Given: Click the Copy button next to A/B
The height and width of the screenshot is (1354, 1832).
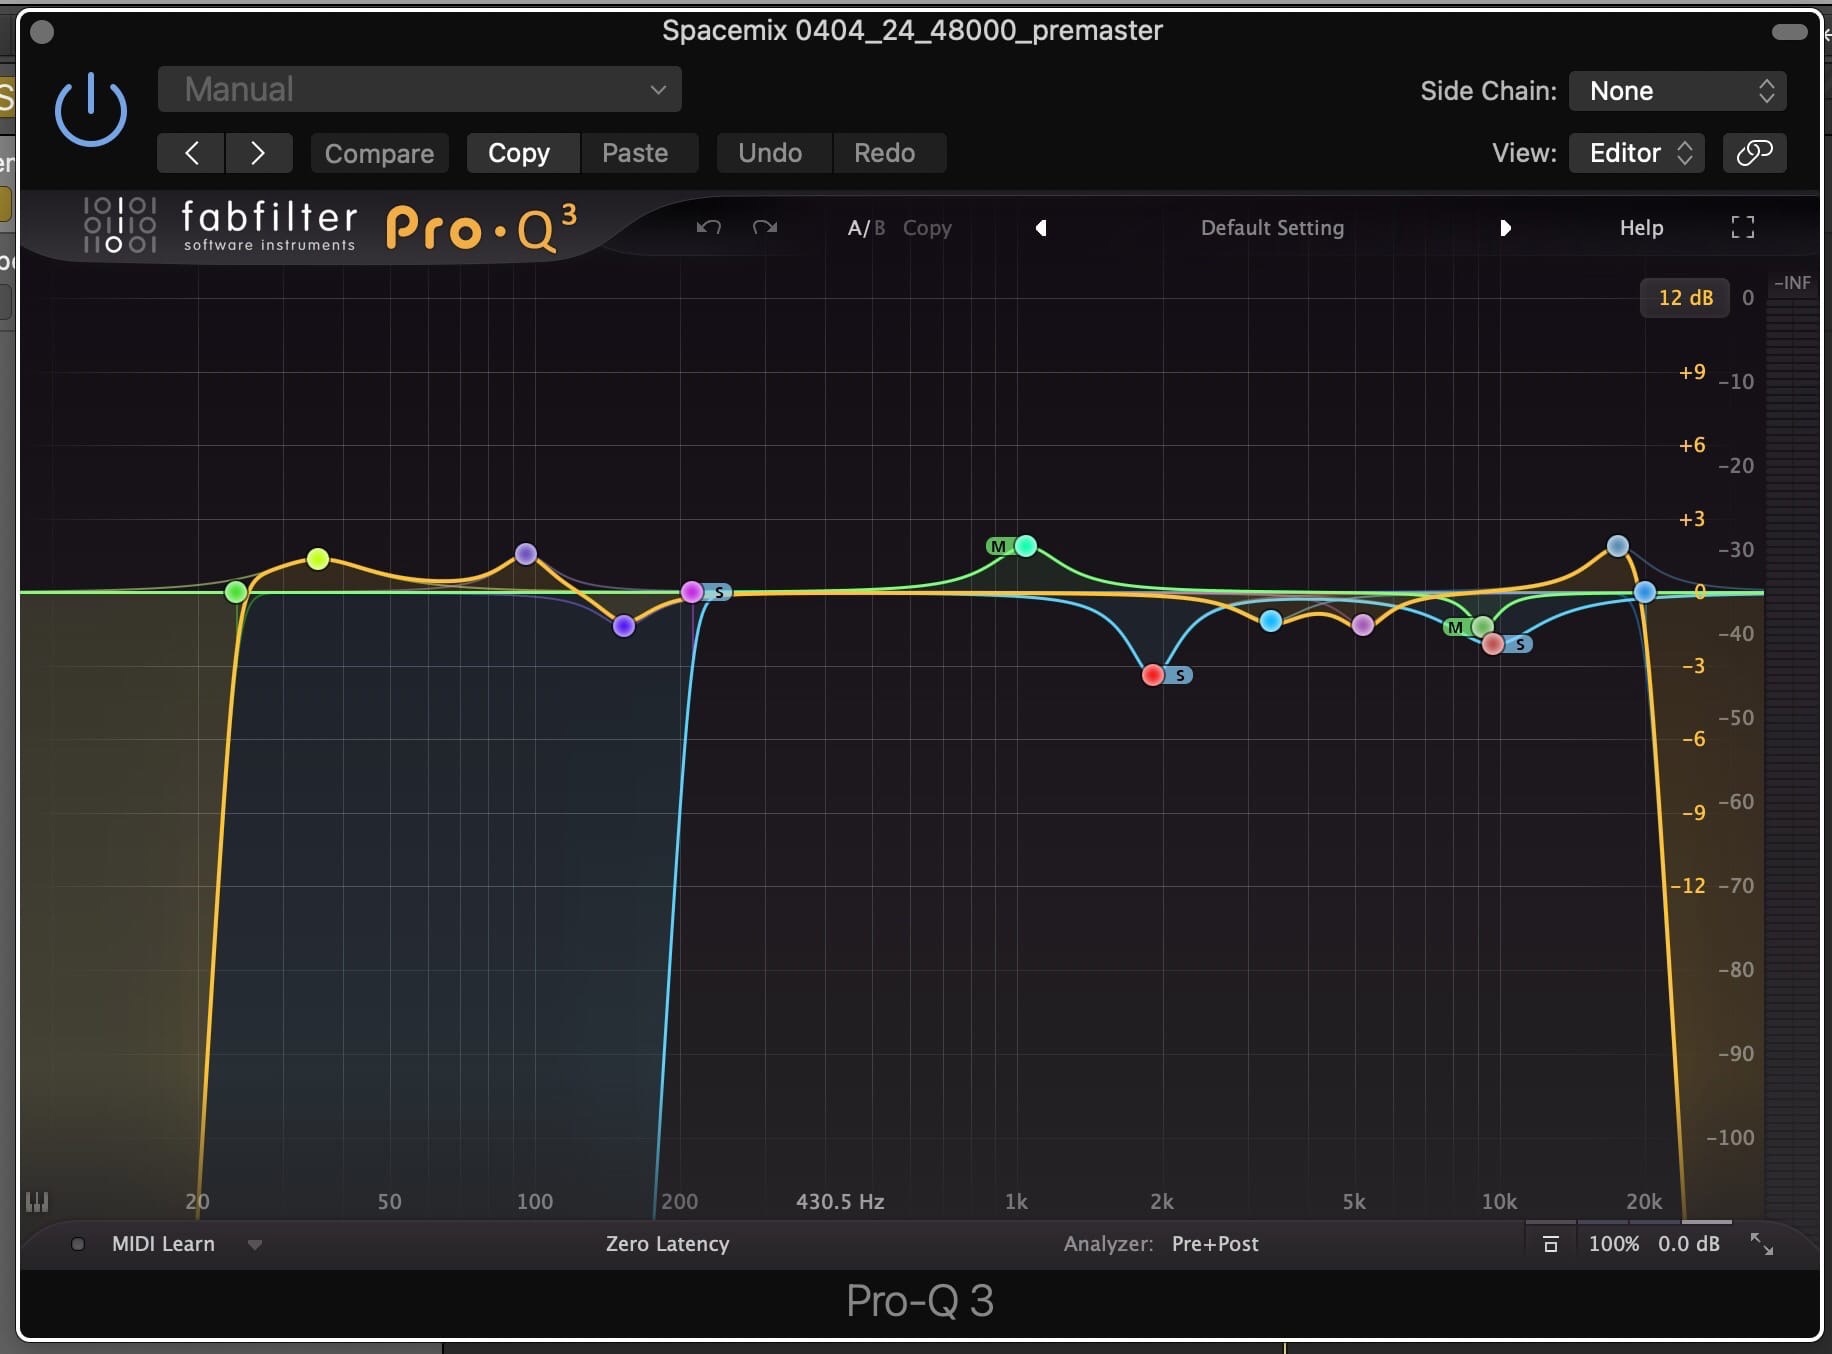Looking at the screenshot, I should click(x=927, y=228).
